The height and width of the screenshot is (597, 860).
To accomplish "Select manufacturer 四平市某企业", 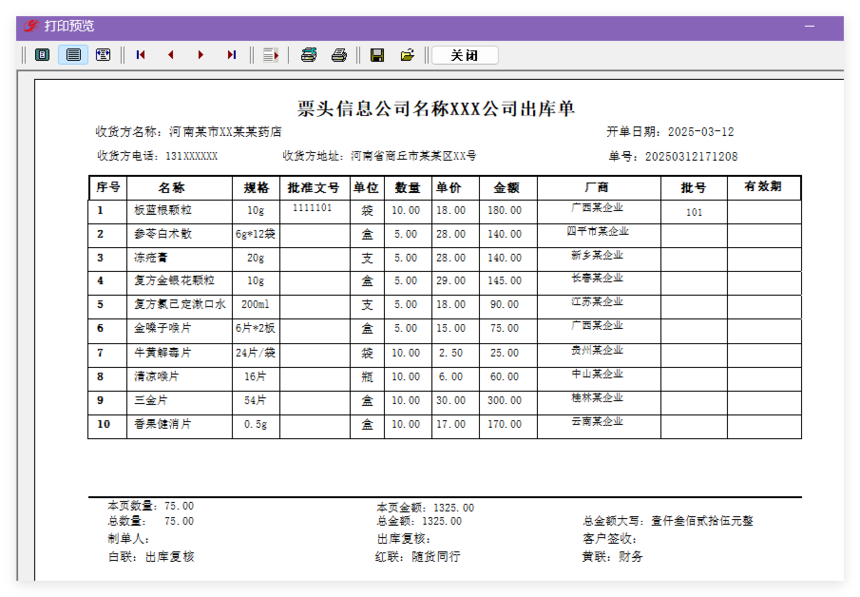I will point(597,231).
